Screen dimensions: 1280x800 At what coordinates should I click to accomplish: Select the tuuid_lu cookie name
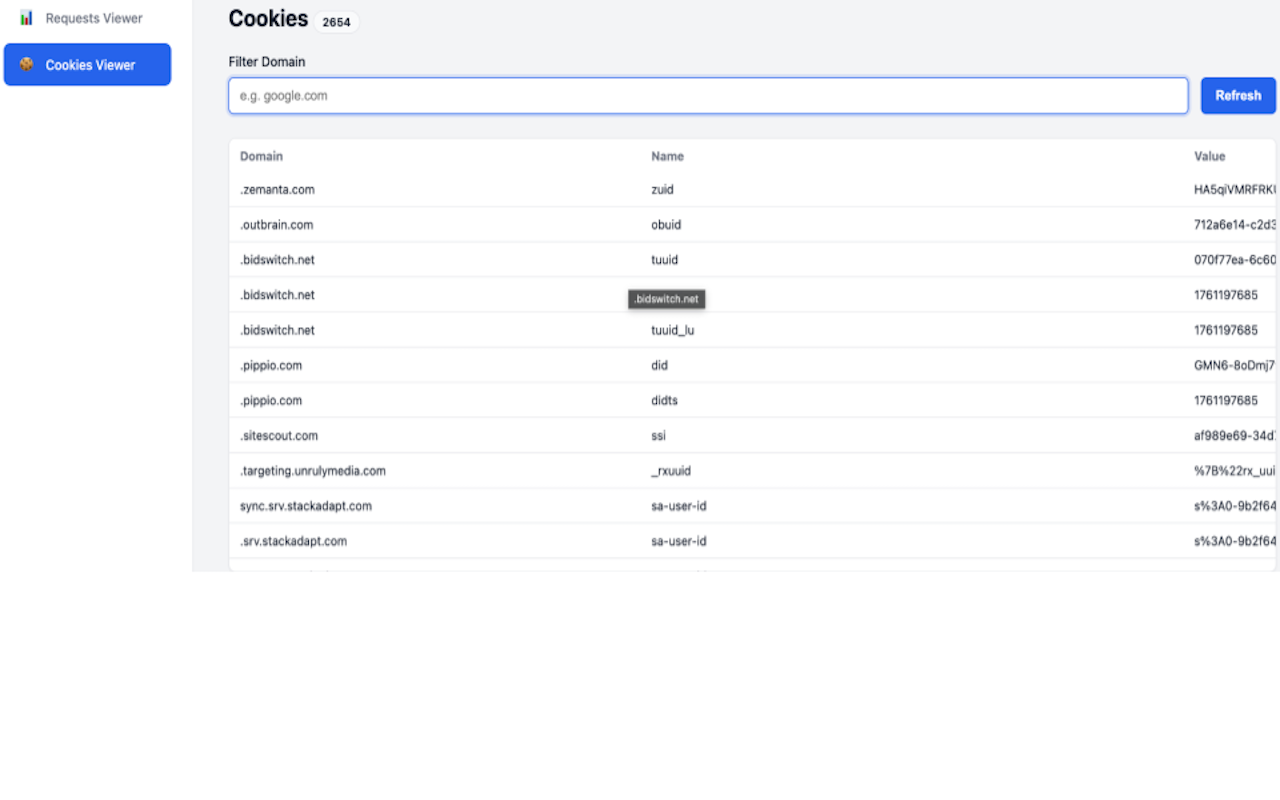point(672,330)
